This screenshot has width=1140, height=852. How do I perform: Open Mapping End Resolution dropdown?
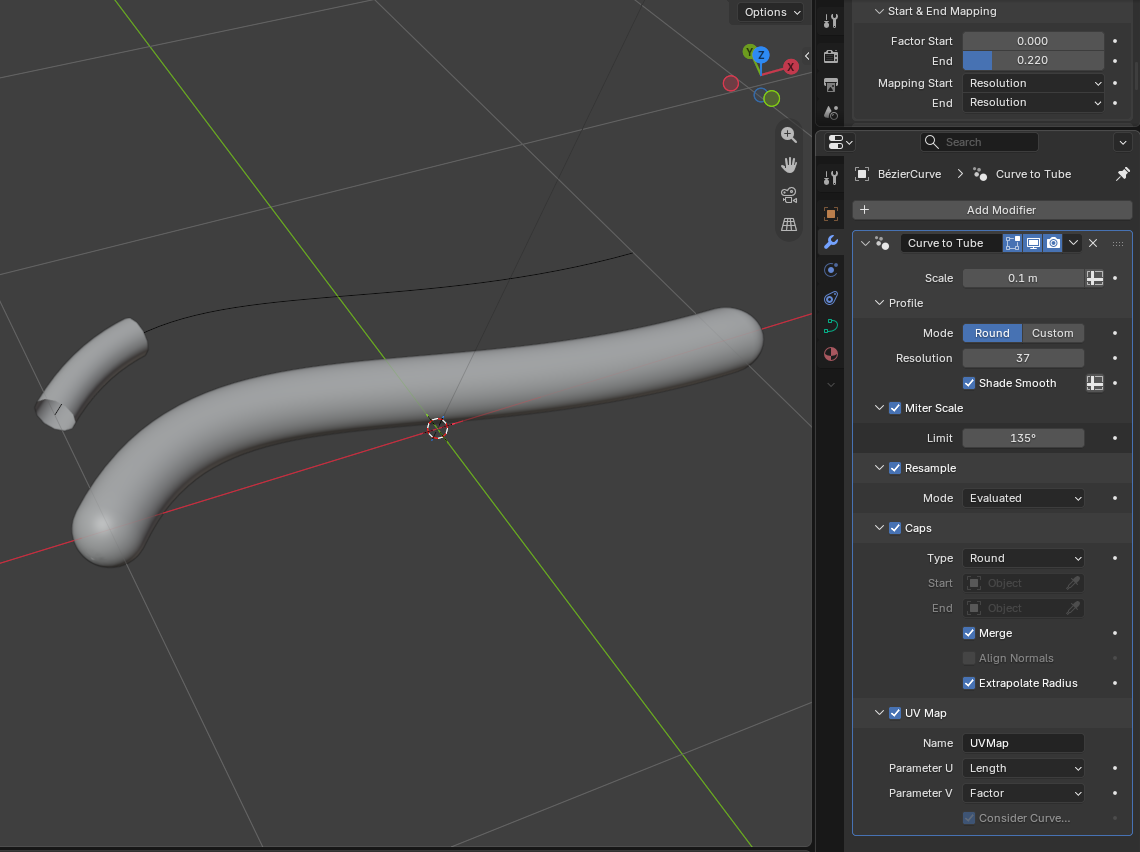[1033, 103]
